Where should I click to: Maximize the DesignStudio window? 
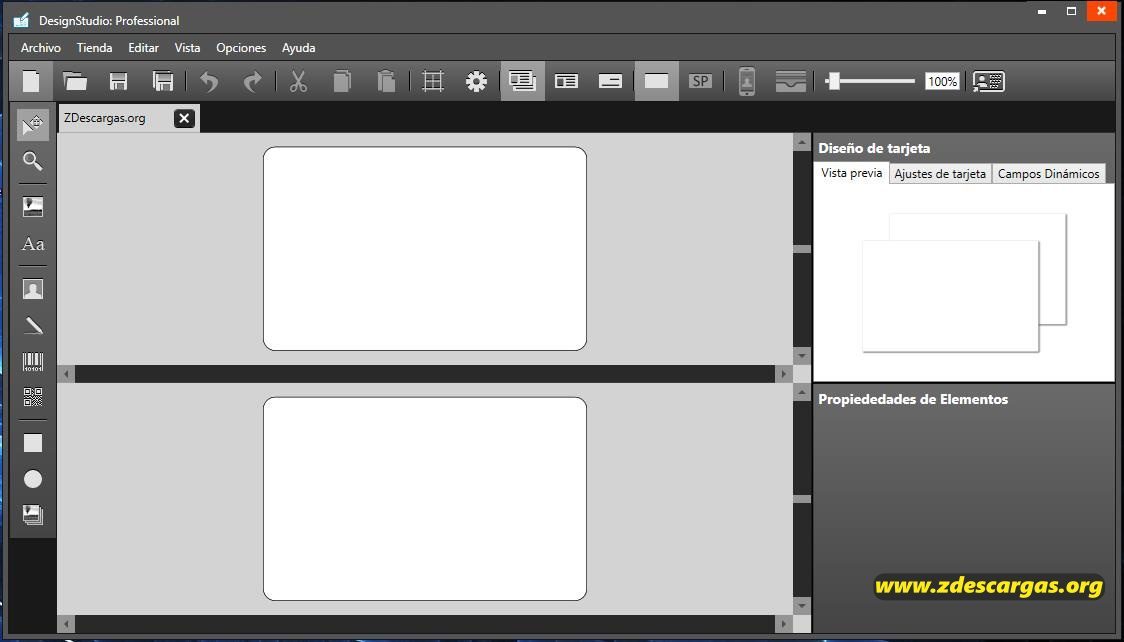pos(1072,11)
